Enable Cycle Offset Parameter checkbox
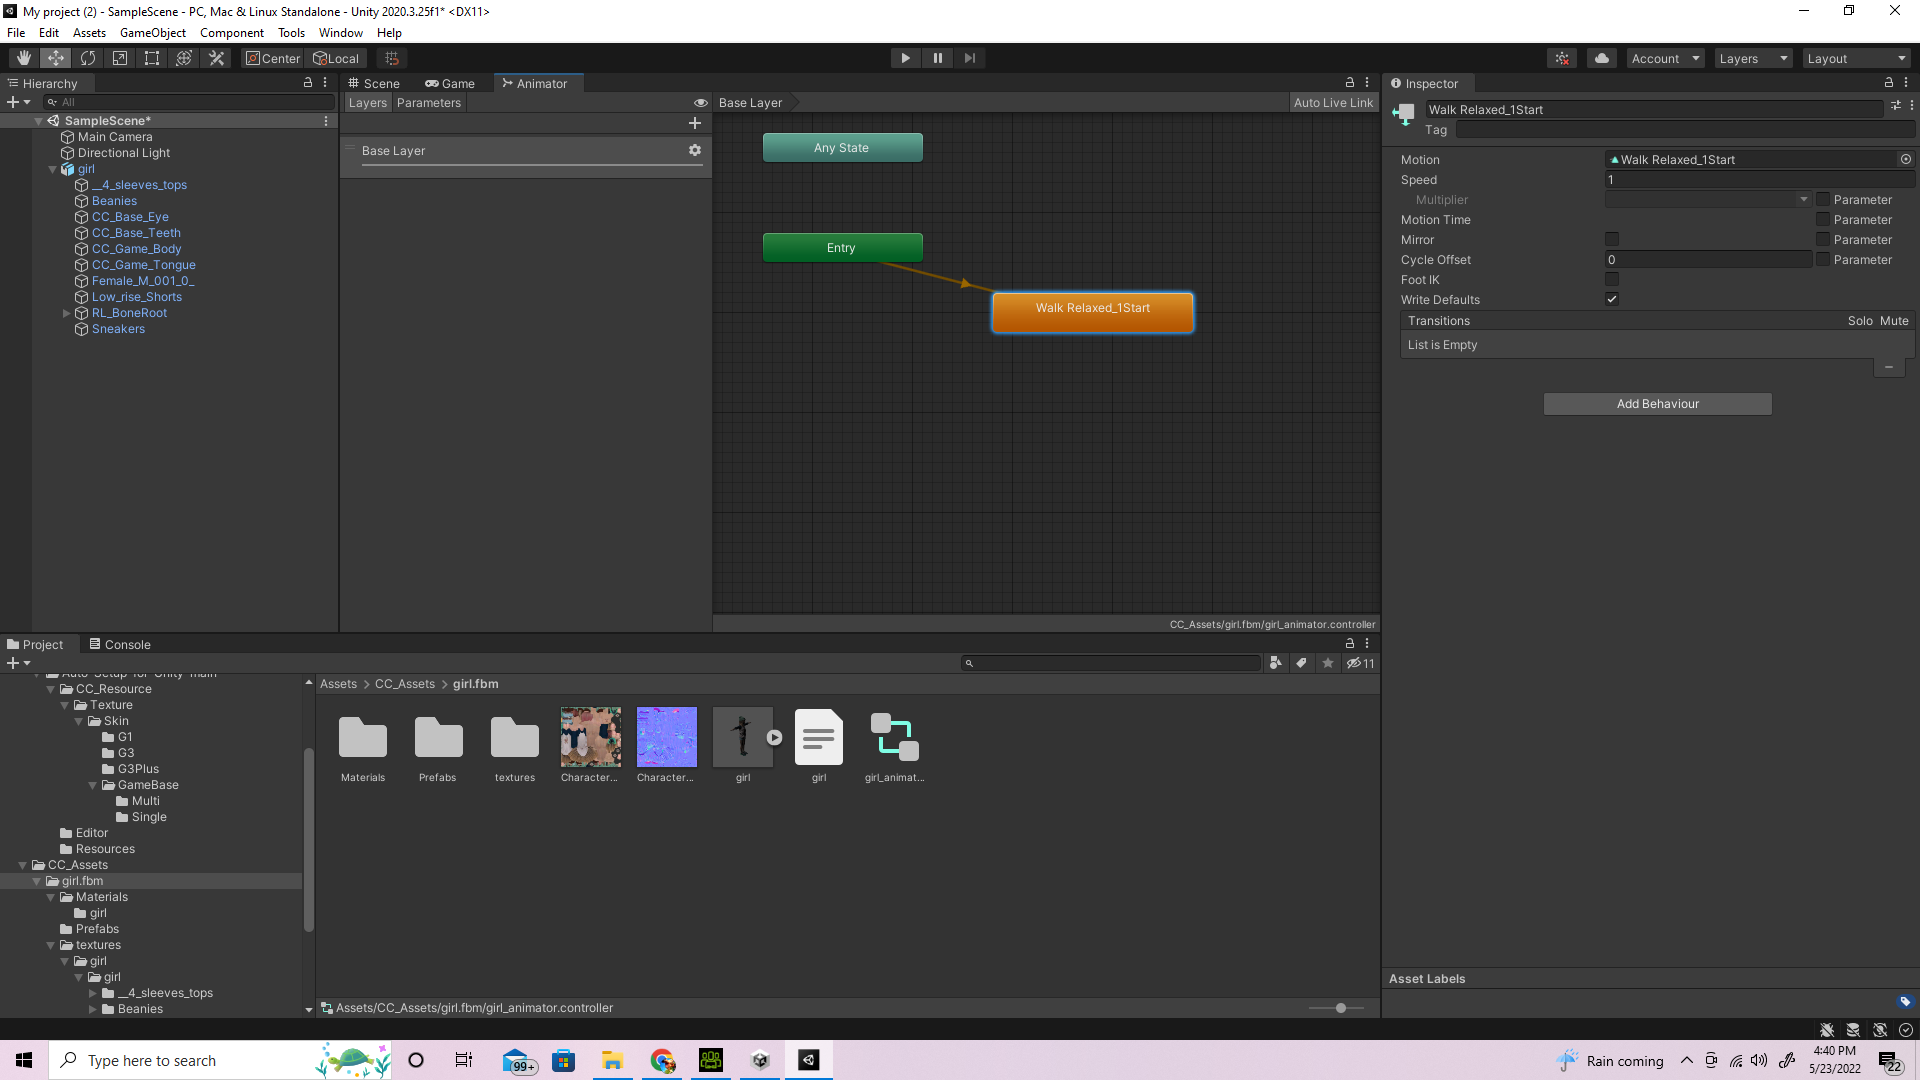Viewport: 1920px width, 1080px height. click(x=1823, y=259)
